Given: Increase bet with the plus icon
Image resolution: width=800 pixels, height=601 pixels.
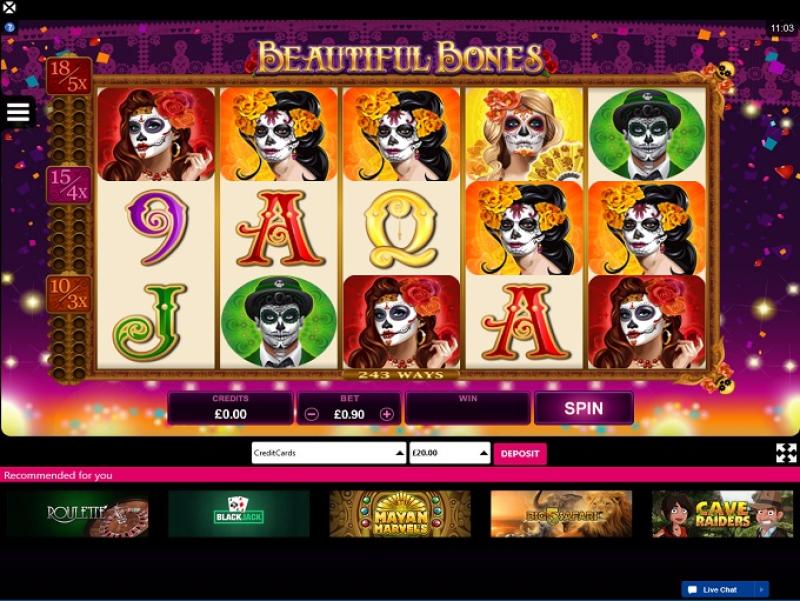Looking at the screenshot, I should 387,414.
